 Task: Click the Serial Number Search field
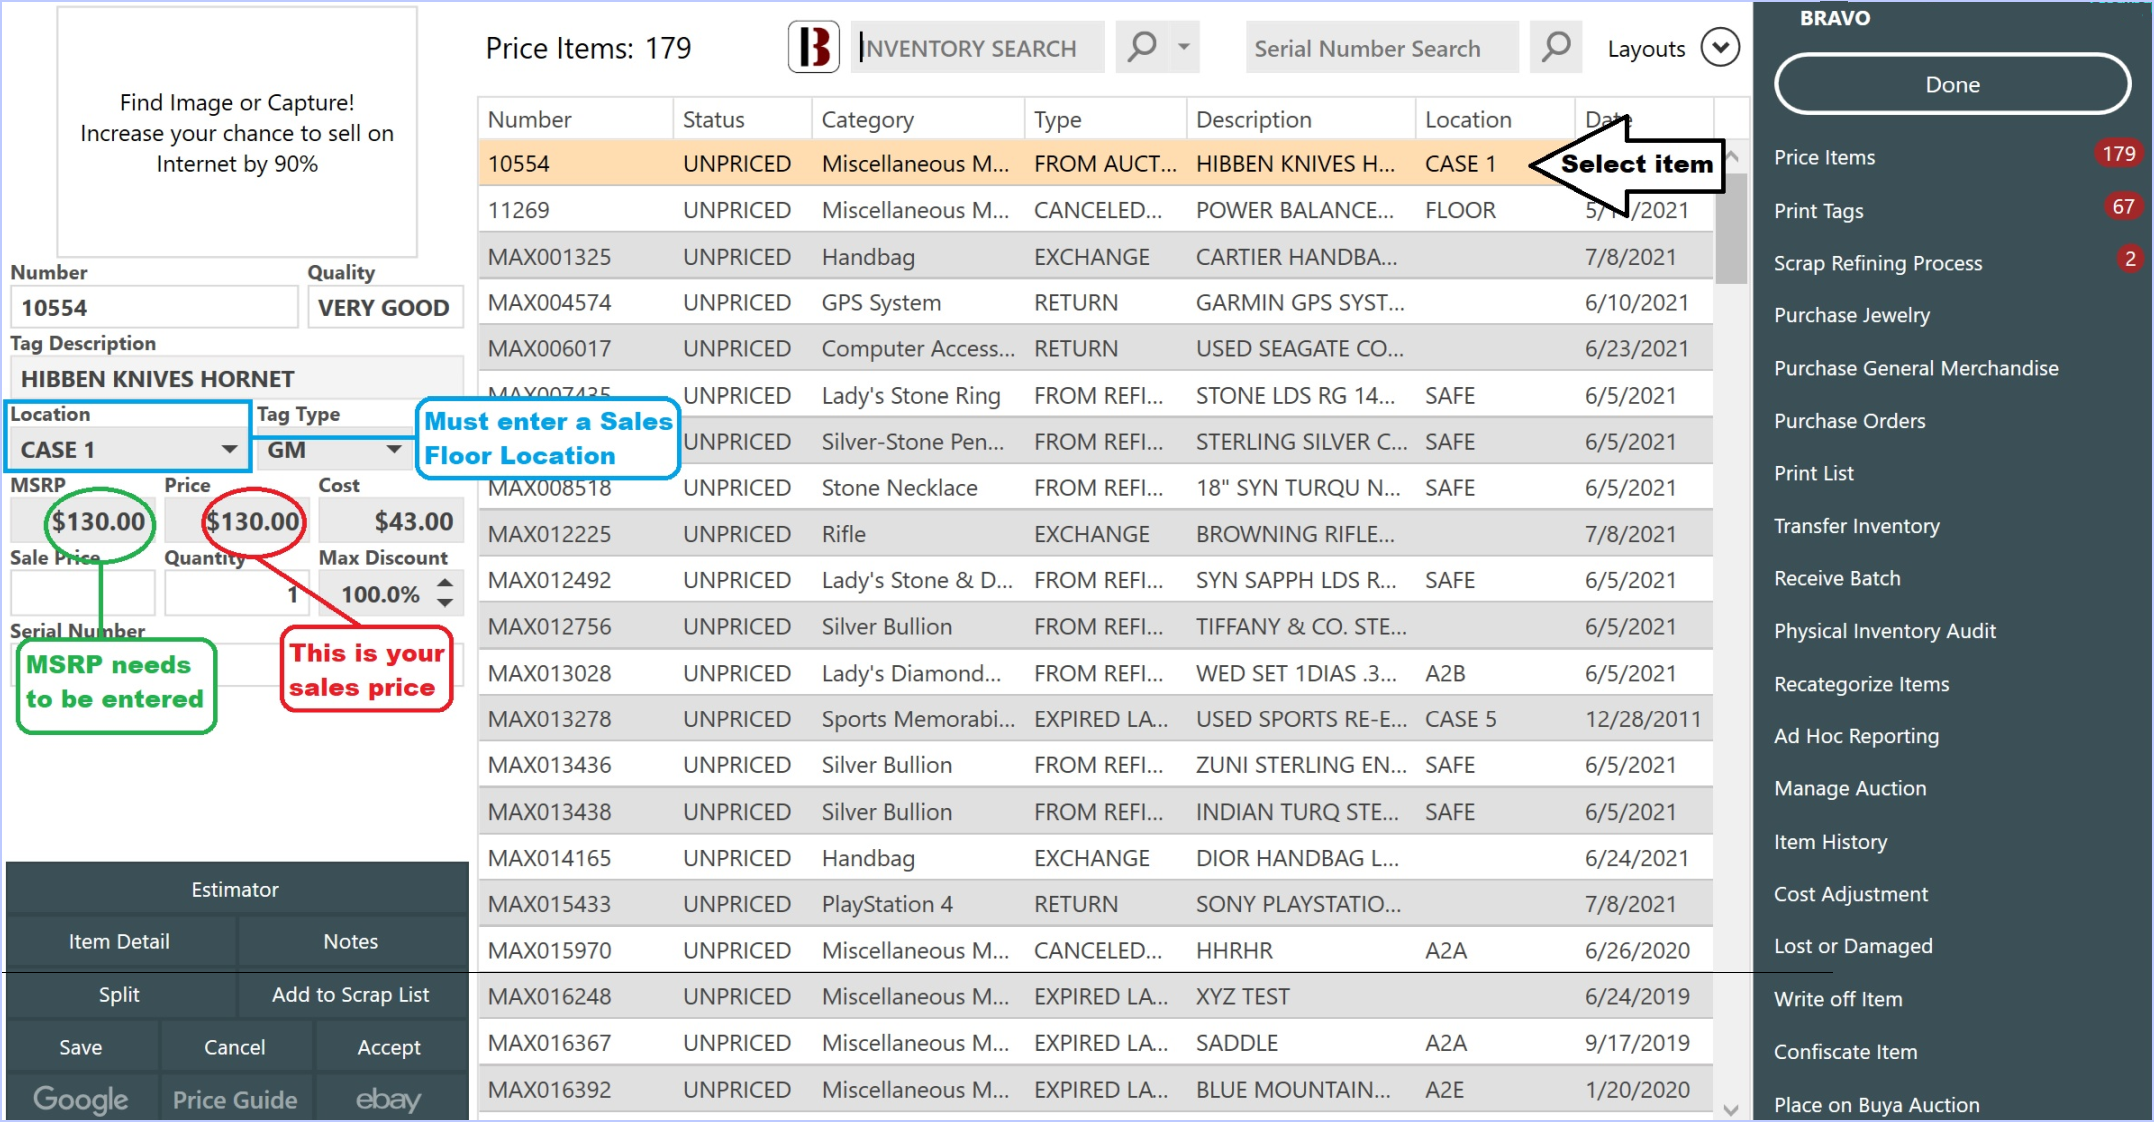coord(1382,47)
